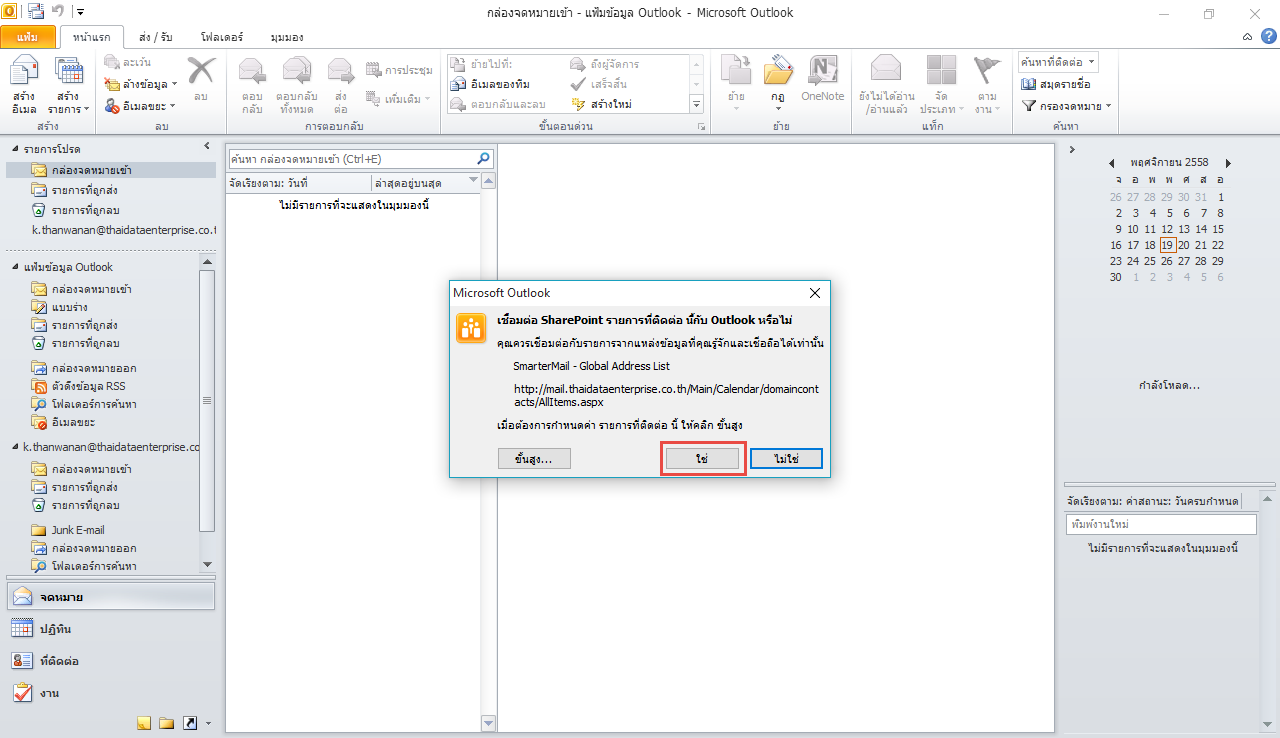The image size is (1280, 738).
Task: Open กรองจดหมาย (Filter E-mail) dropdown
Action: pyautogui.click(x=1067, y=105)
